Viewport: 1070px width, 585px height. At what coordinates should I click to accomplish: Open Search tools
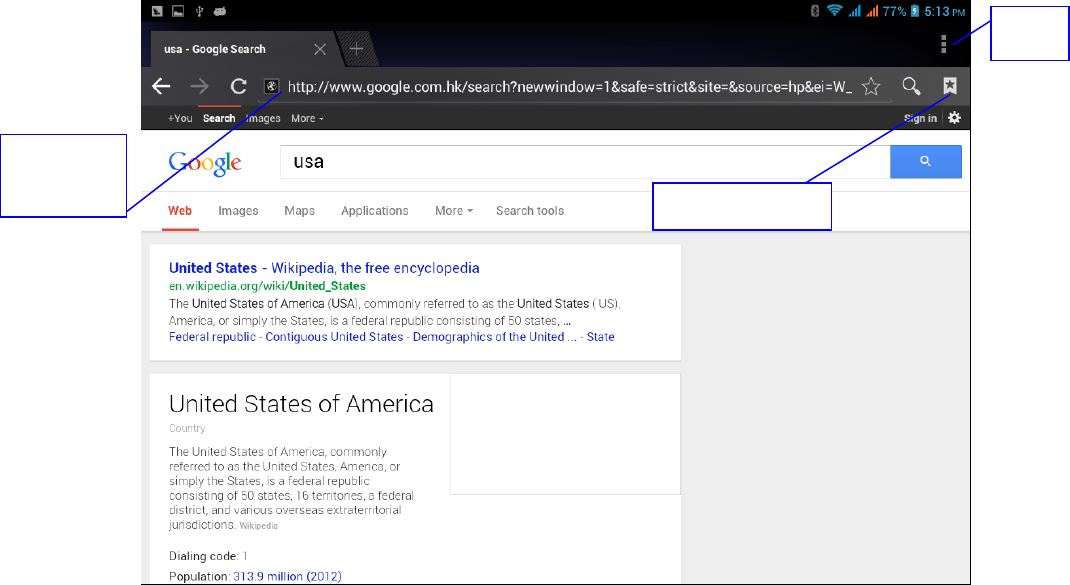point(530,211)
